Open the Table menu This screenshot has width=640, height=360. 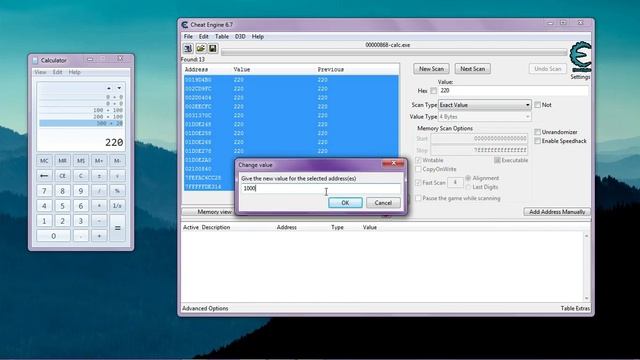click(222, 36)
